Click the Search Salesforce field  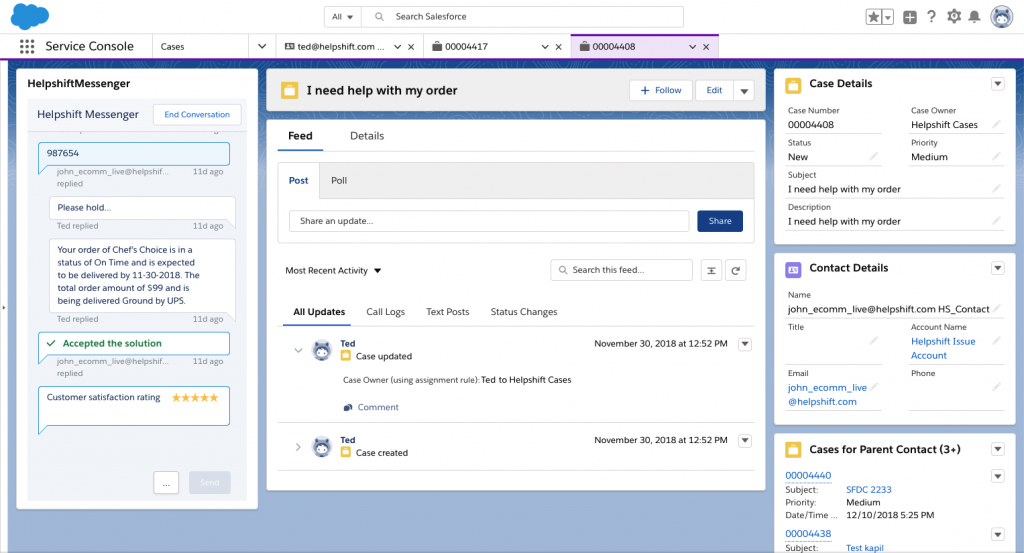[522, 16]
